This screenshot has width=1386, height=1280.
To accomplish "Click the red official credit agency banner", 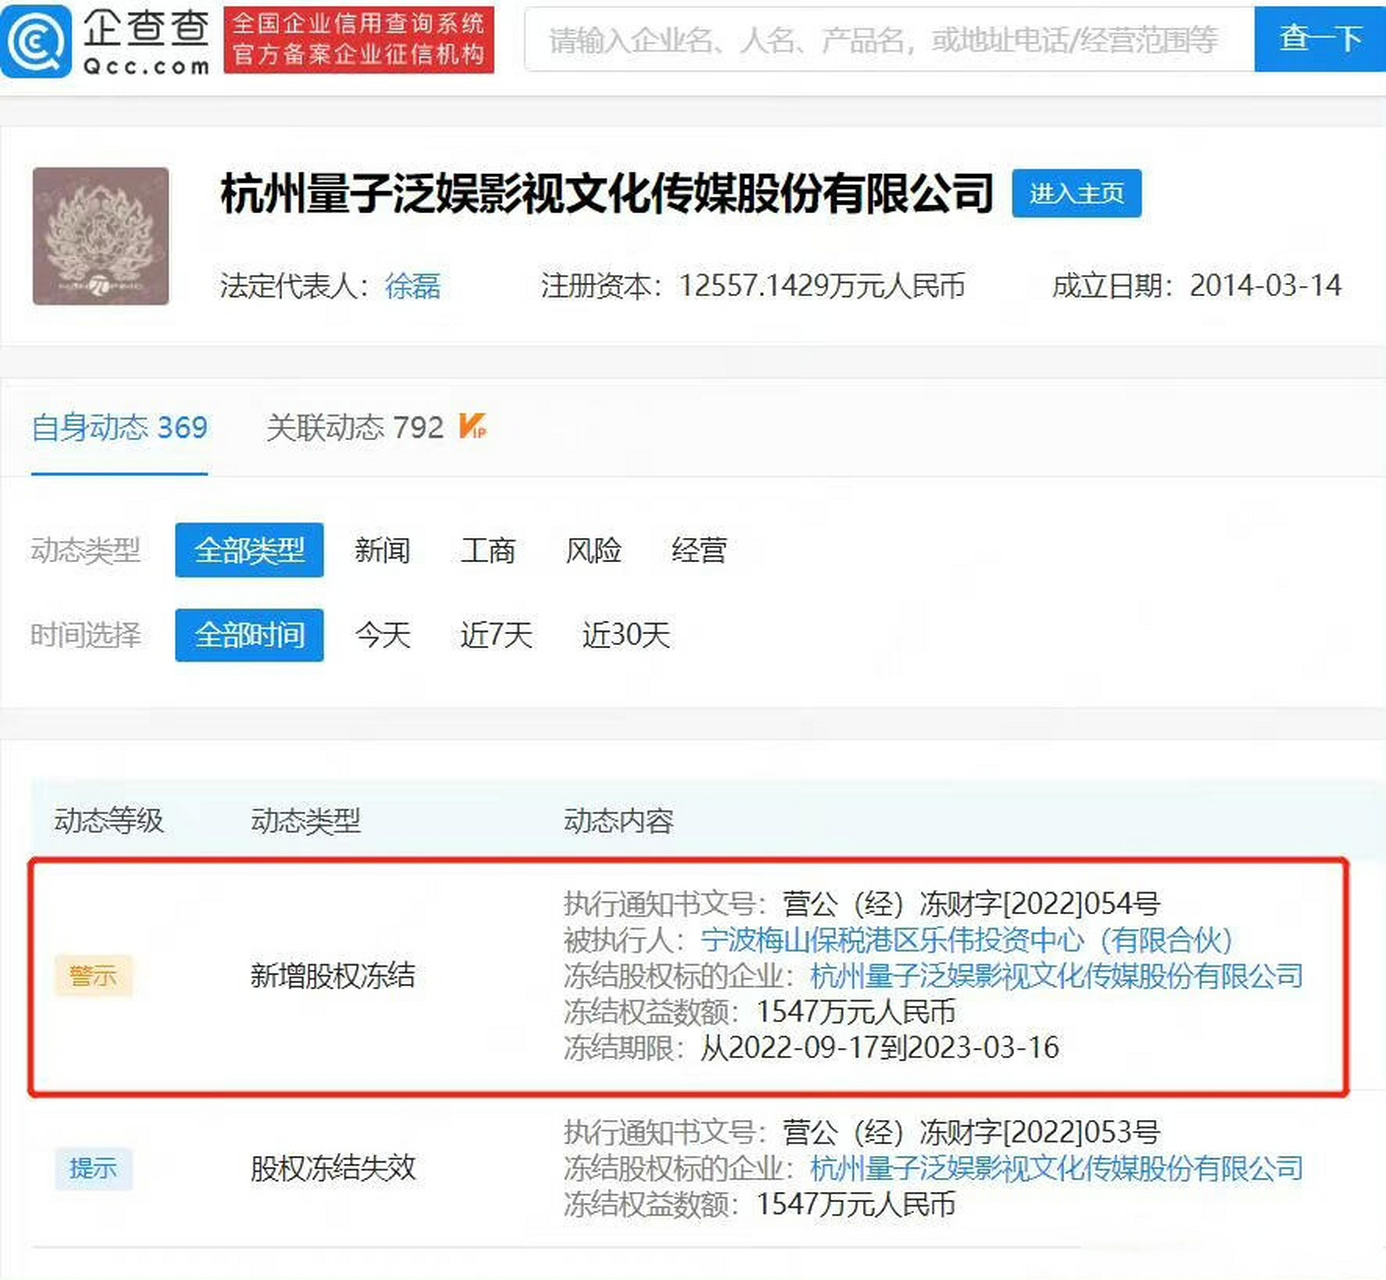I will [359, 40].
